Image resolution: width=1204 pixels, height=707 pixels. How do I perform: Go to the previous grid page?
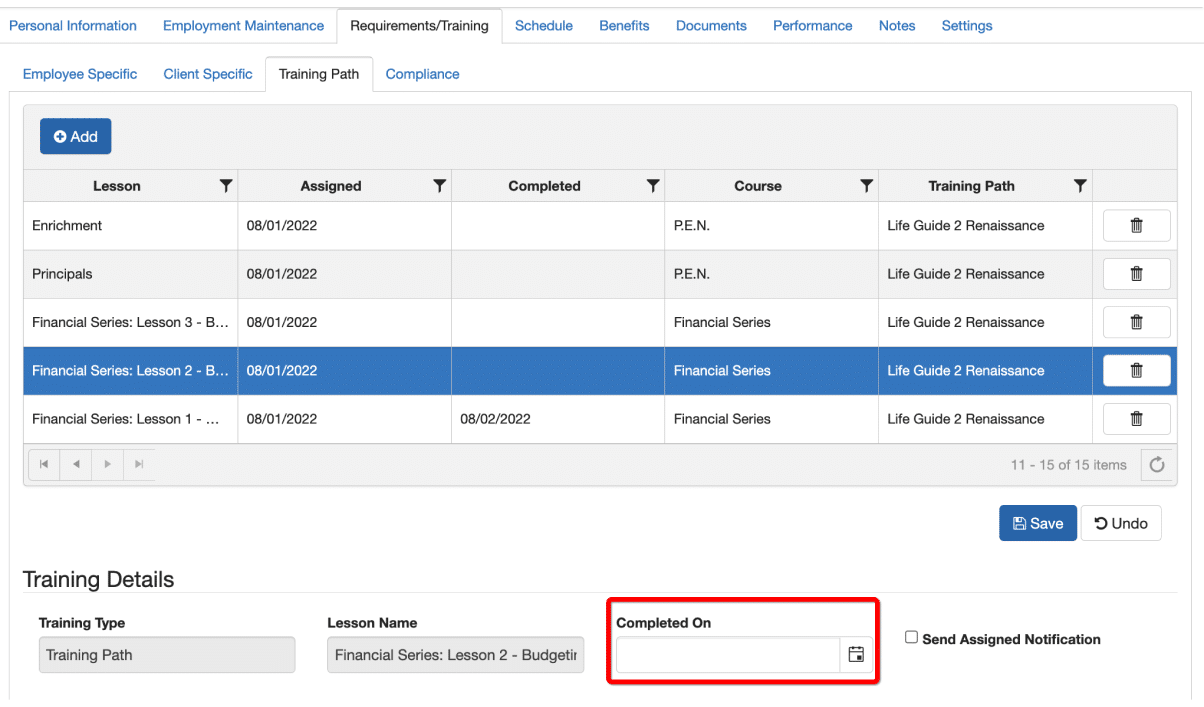coord(76,465)
